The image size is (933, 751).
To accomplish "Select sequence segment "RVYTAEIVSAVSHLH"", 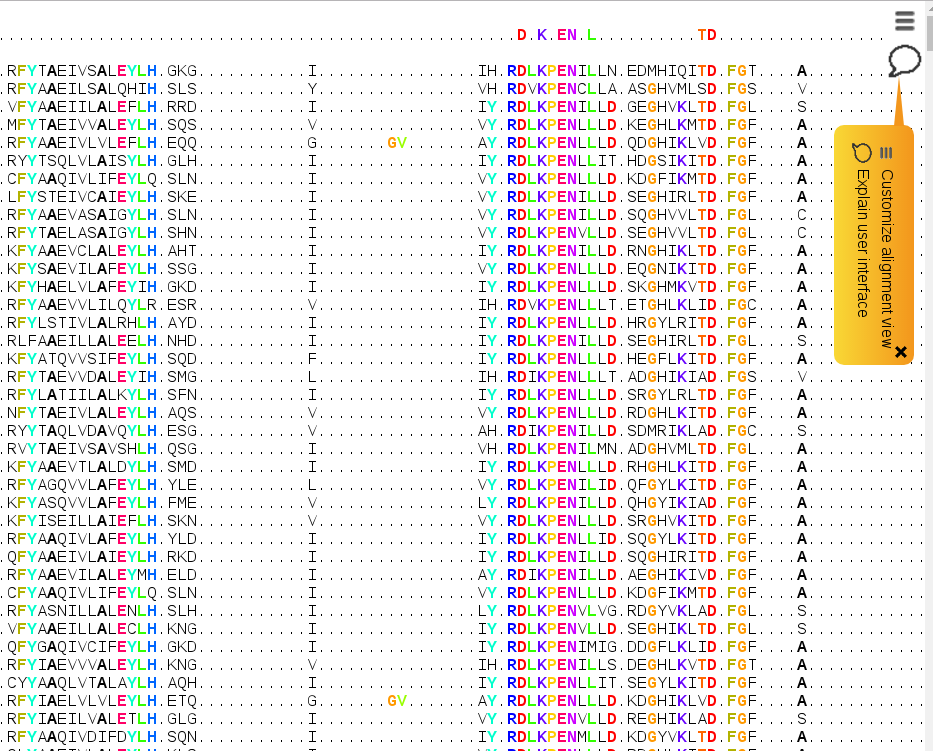I will tap(82, 449).
